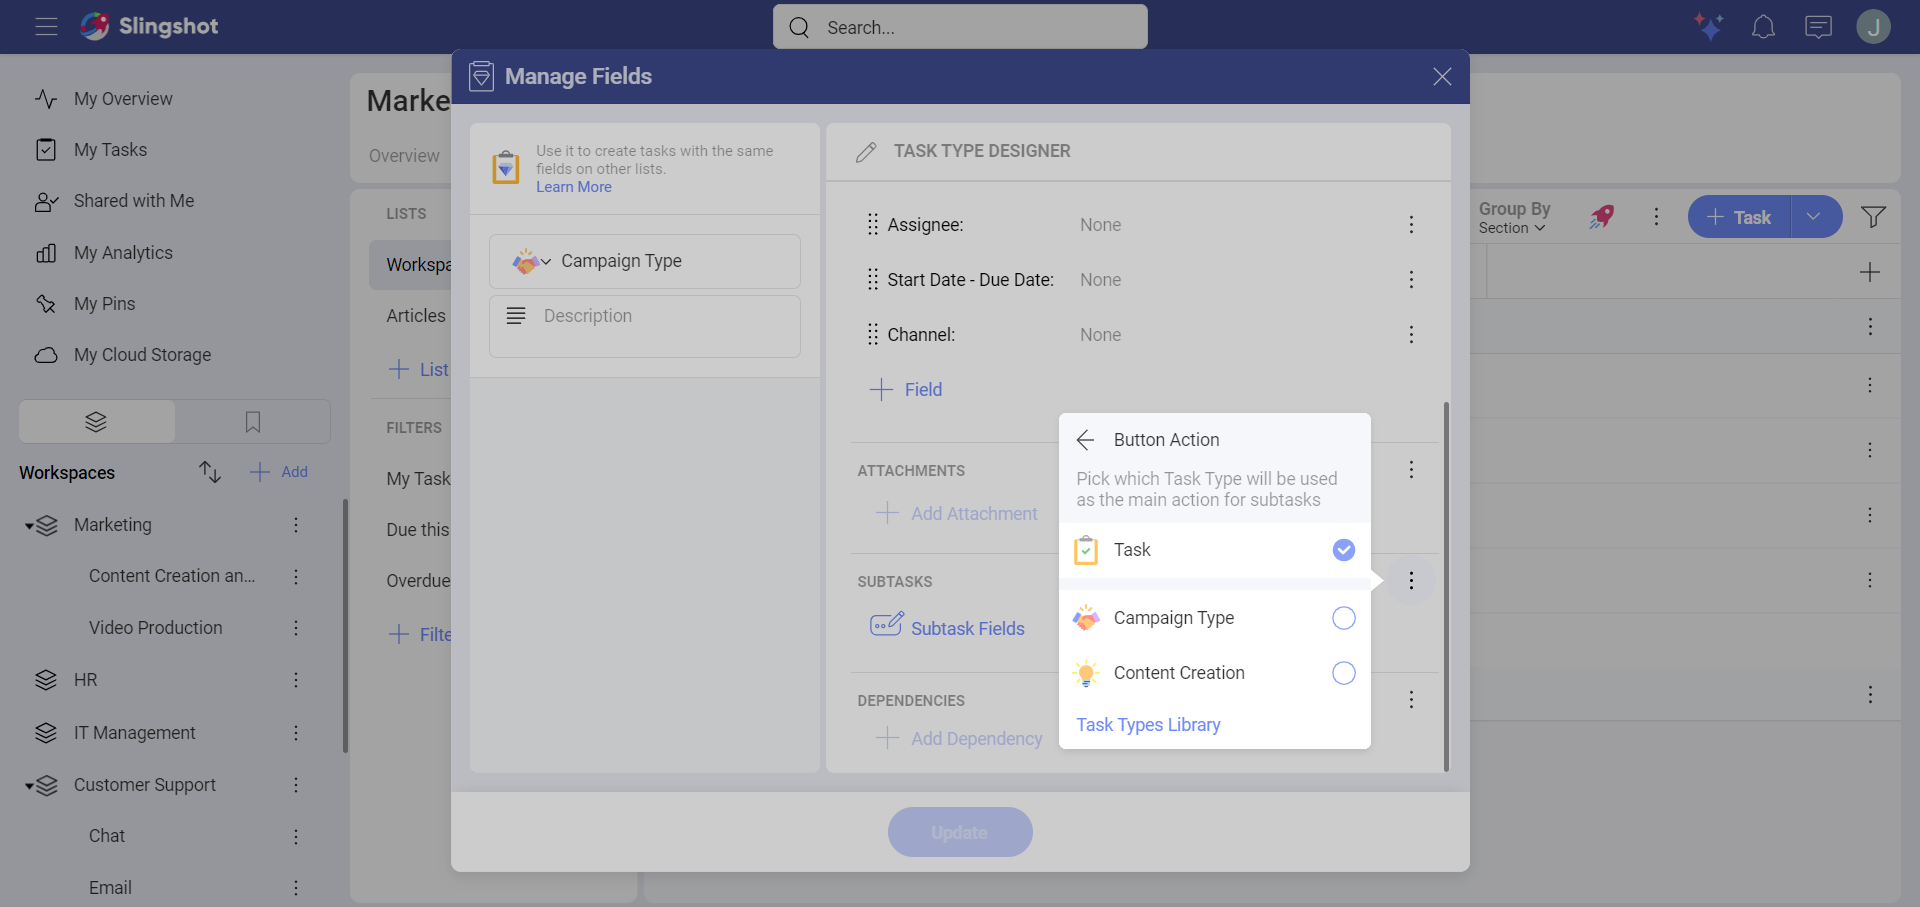The width and height of the screenshot is (1920, 907).
Task: Select Content Creation radio option
Action: (x=1344, y=673)
